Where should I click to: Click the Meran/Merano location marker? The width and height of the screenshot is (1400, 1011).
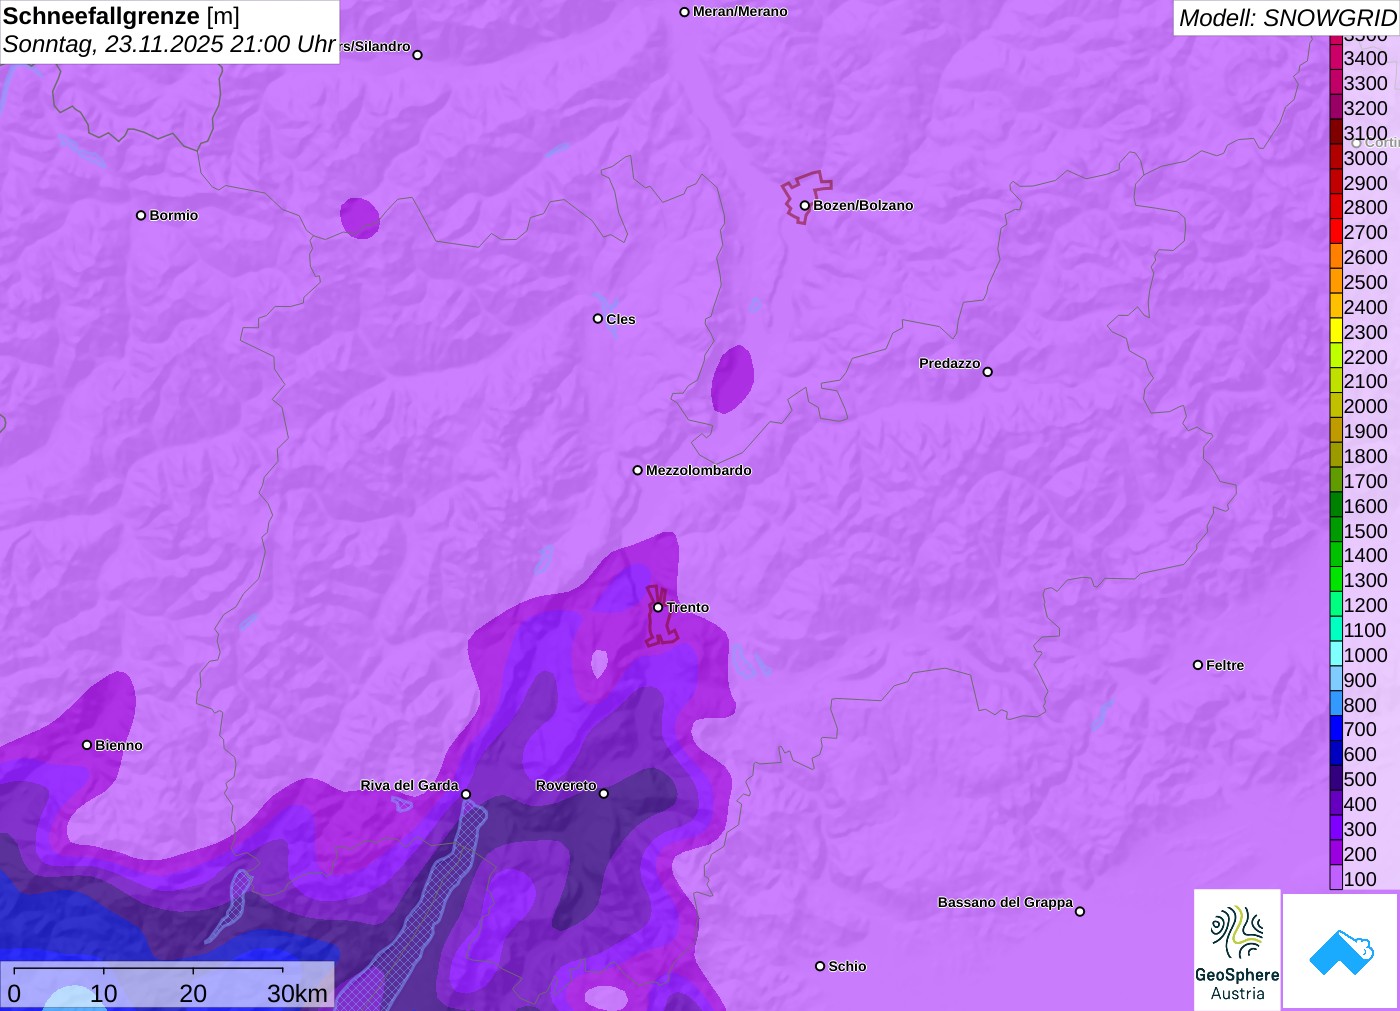tap(684, 12)
